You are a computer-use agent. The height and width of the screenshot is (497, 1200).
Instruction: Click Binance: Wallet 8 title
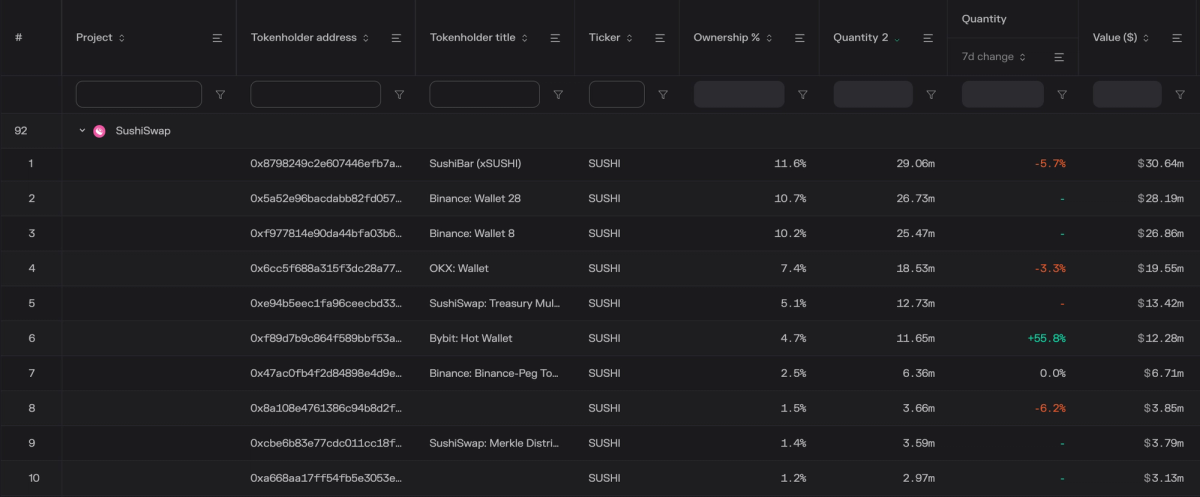[x=472, y=233]
